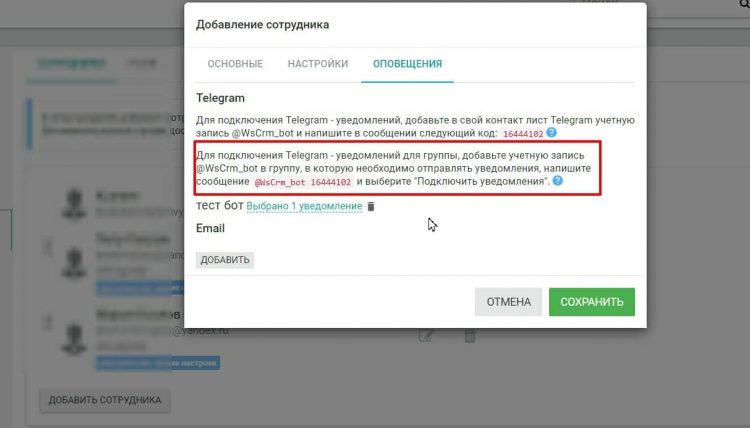The height and width of the screenshot is (428, 750).
Task: Open help icon after code 16444102
Action: (x=551, y=132)
